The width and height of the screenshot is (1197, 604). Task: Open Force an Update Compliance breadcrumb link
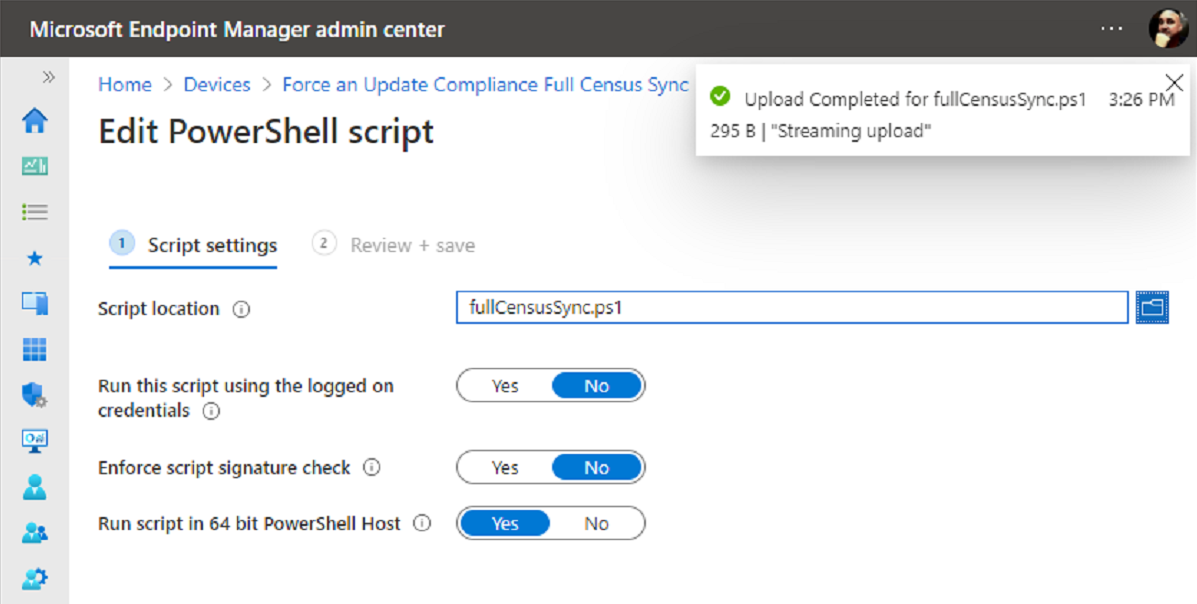click(486, 85)
